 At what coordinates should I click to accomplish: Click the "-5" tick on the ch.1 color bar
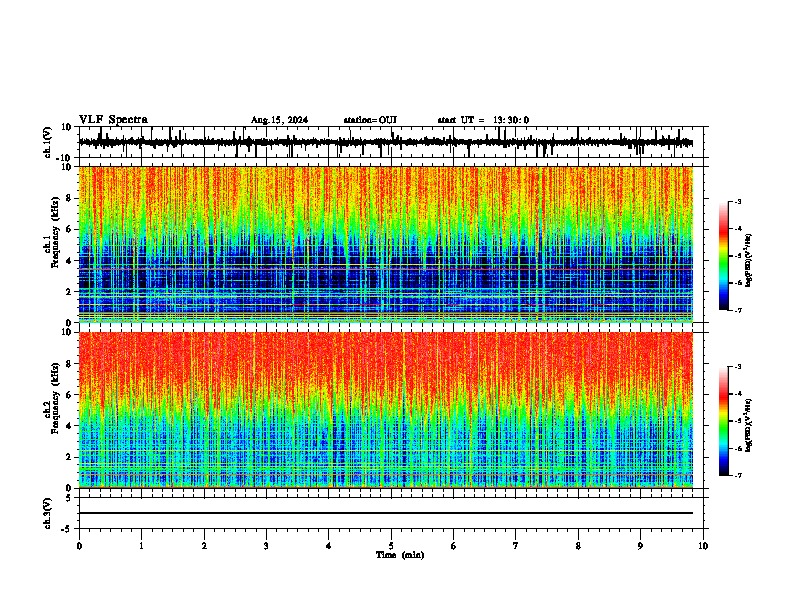click(738, 256)
